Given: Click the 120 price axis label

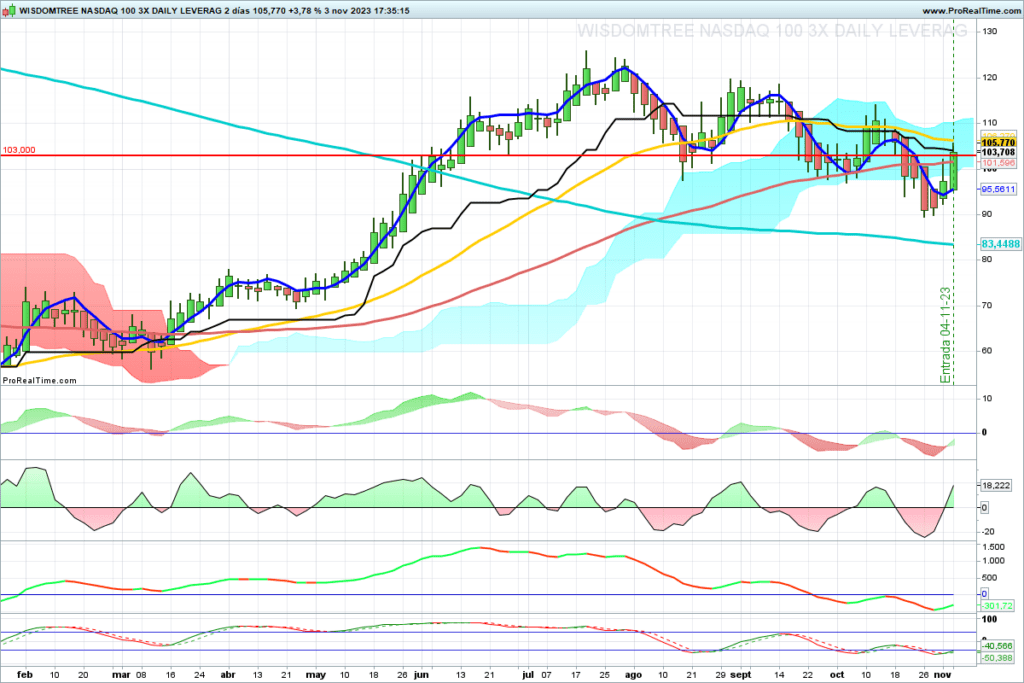Looking at the screenshot, I should tap(989, 77).
